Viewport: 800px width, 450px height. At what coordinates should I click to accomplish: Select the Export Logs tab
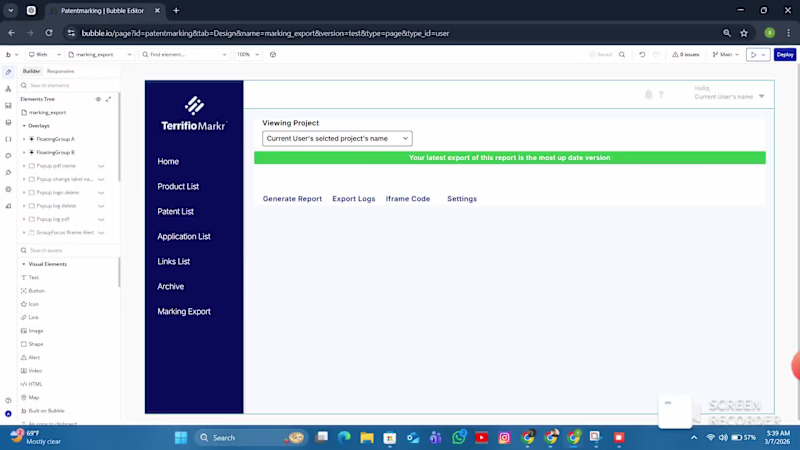coord(354,198)
